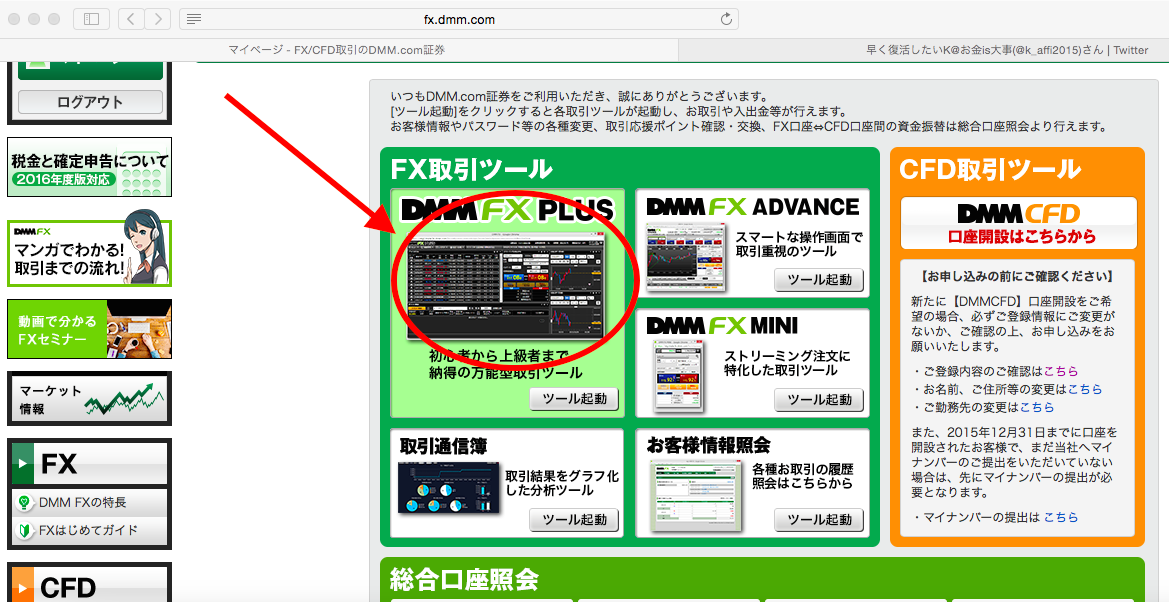Open the こちら link for ご勤務先の変更
1169x602 pixels.
point(1037,407)
